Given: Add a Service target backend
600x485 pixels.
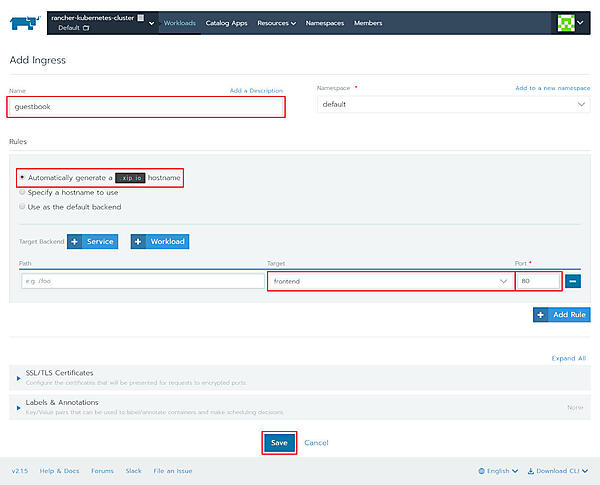Looking at the screenshot, I should tap(92, 241).
